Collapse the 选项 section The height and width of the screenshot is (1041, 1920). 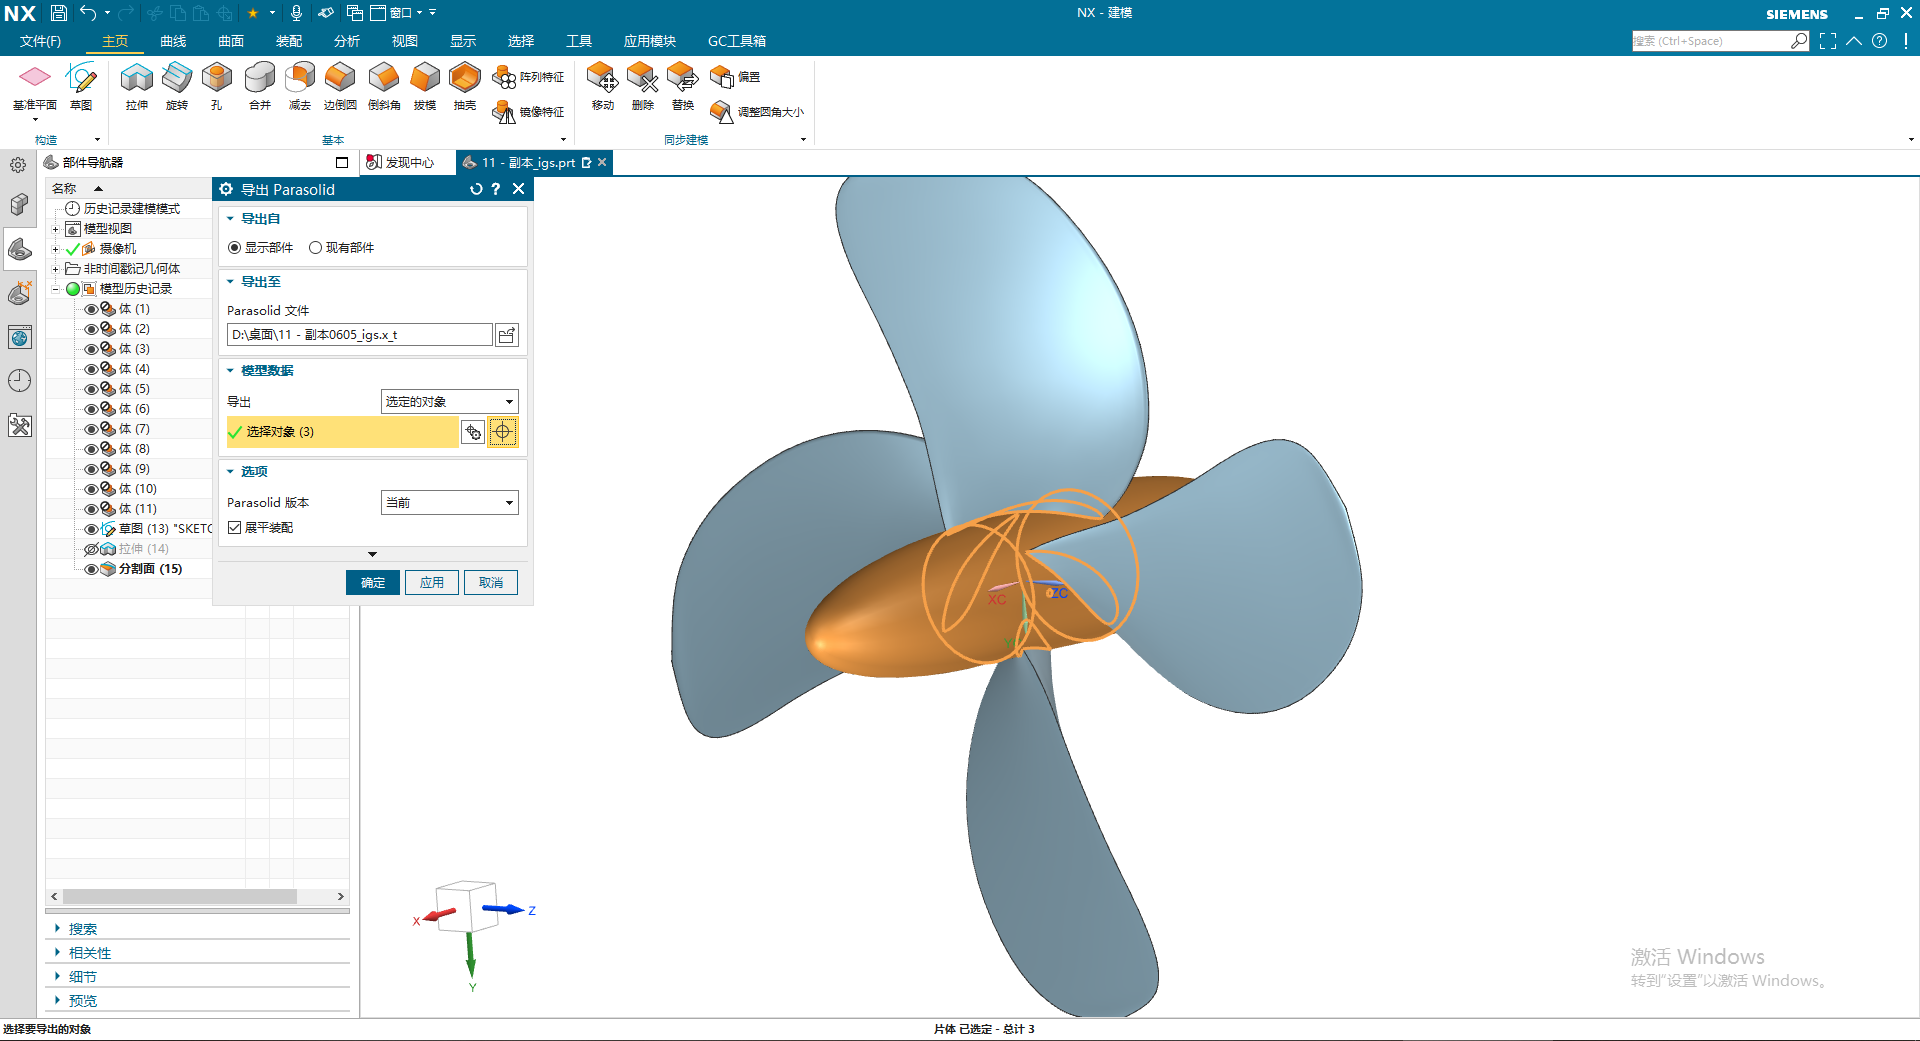pos(230,472)
